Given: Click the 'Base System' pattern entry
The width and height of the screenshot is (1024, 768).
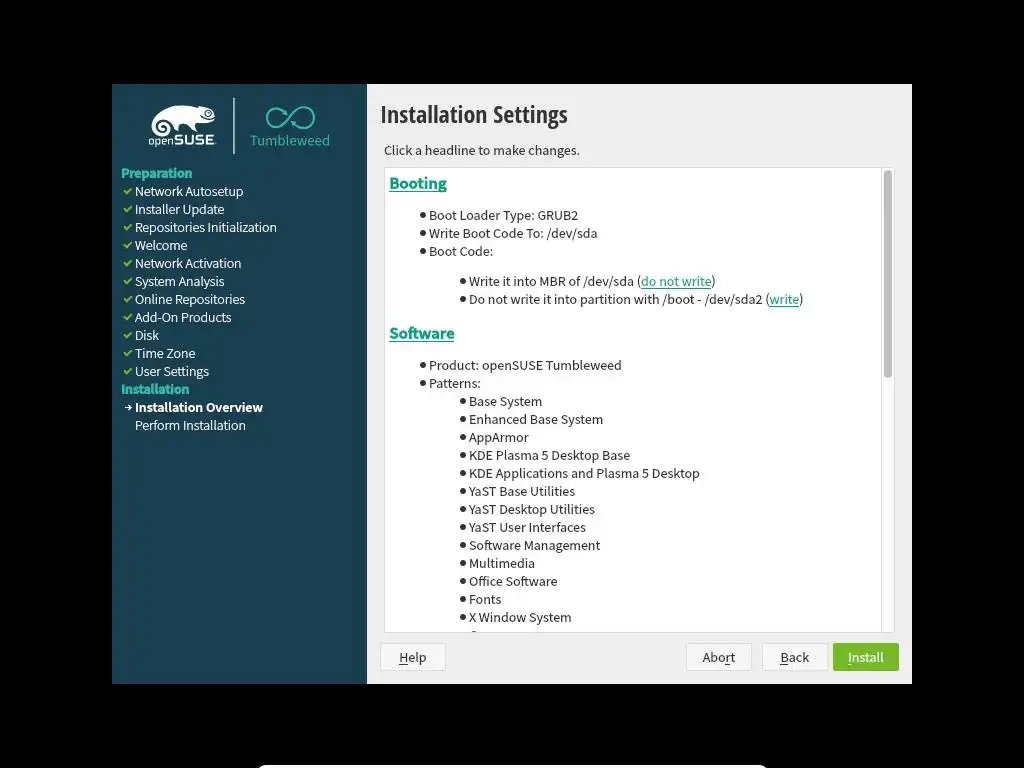Looking at the screenshot, I should [505, 402].
